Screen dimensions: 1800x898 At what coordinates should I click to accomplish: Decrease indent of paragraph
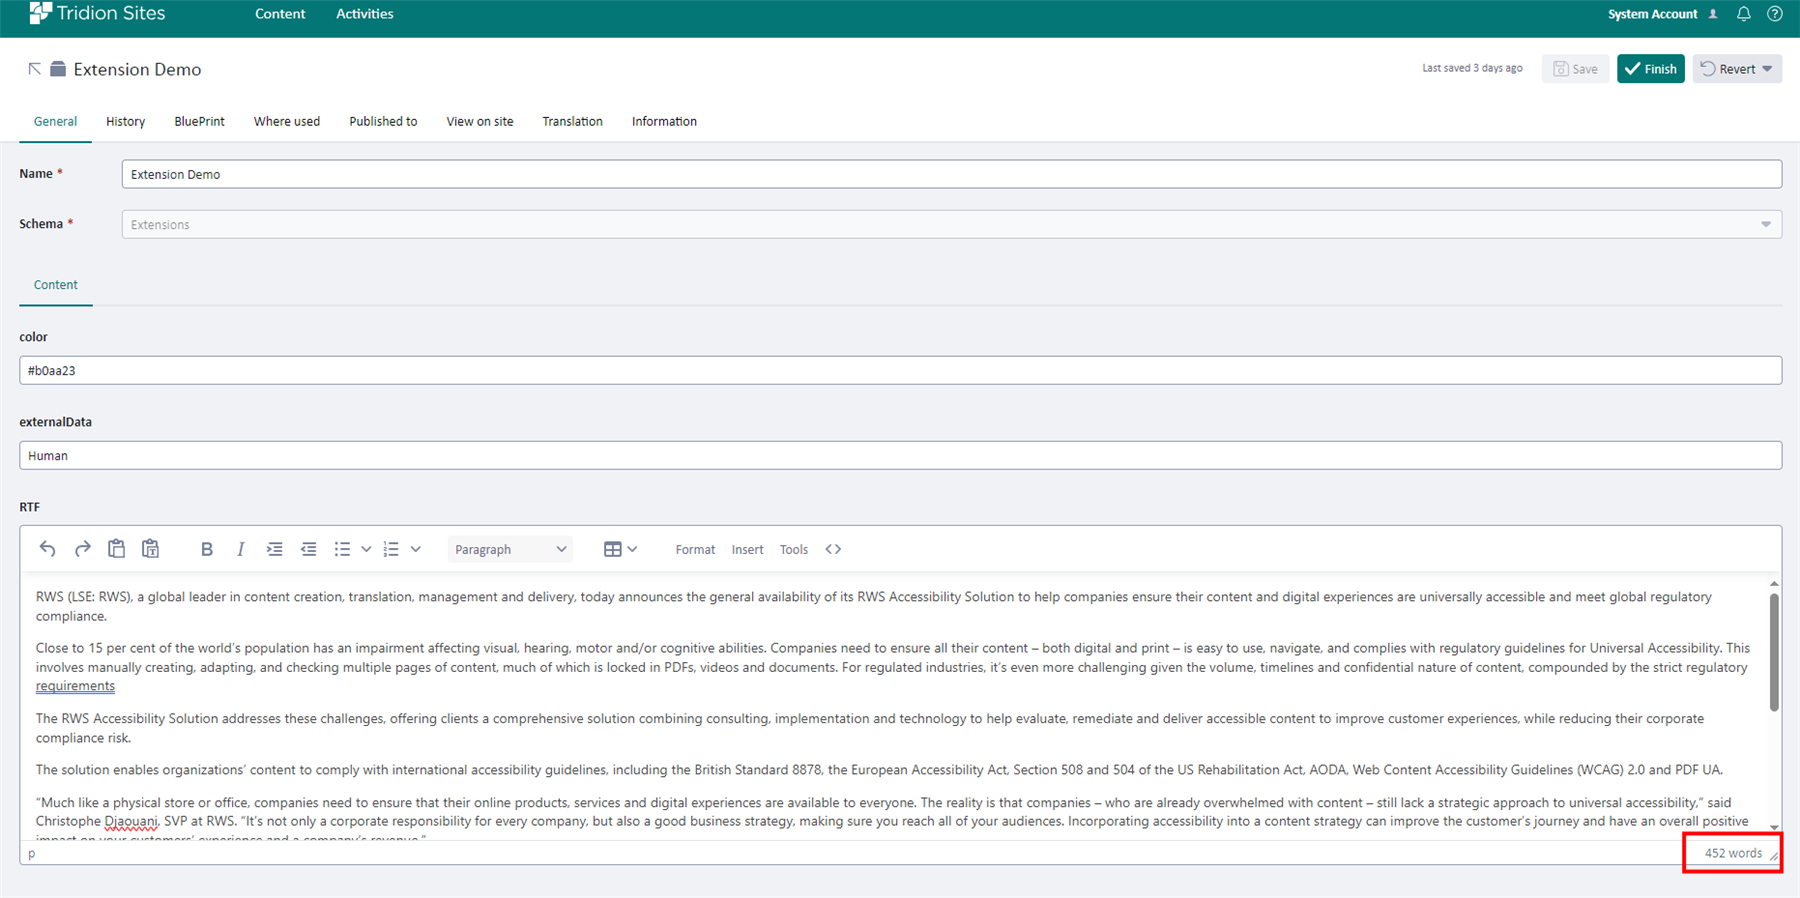(309, 549)
